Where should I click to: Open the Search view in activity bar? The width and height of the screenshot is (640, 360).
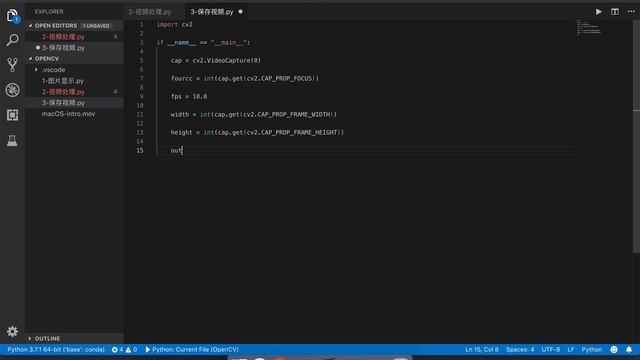12,40
